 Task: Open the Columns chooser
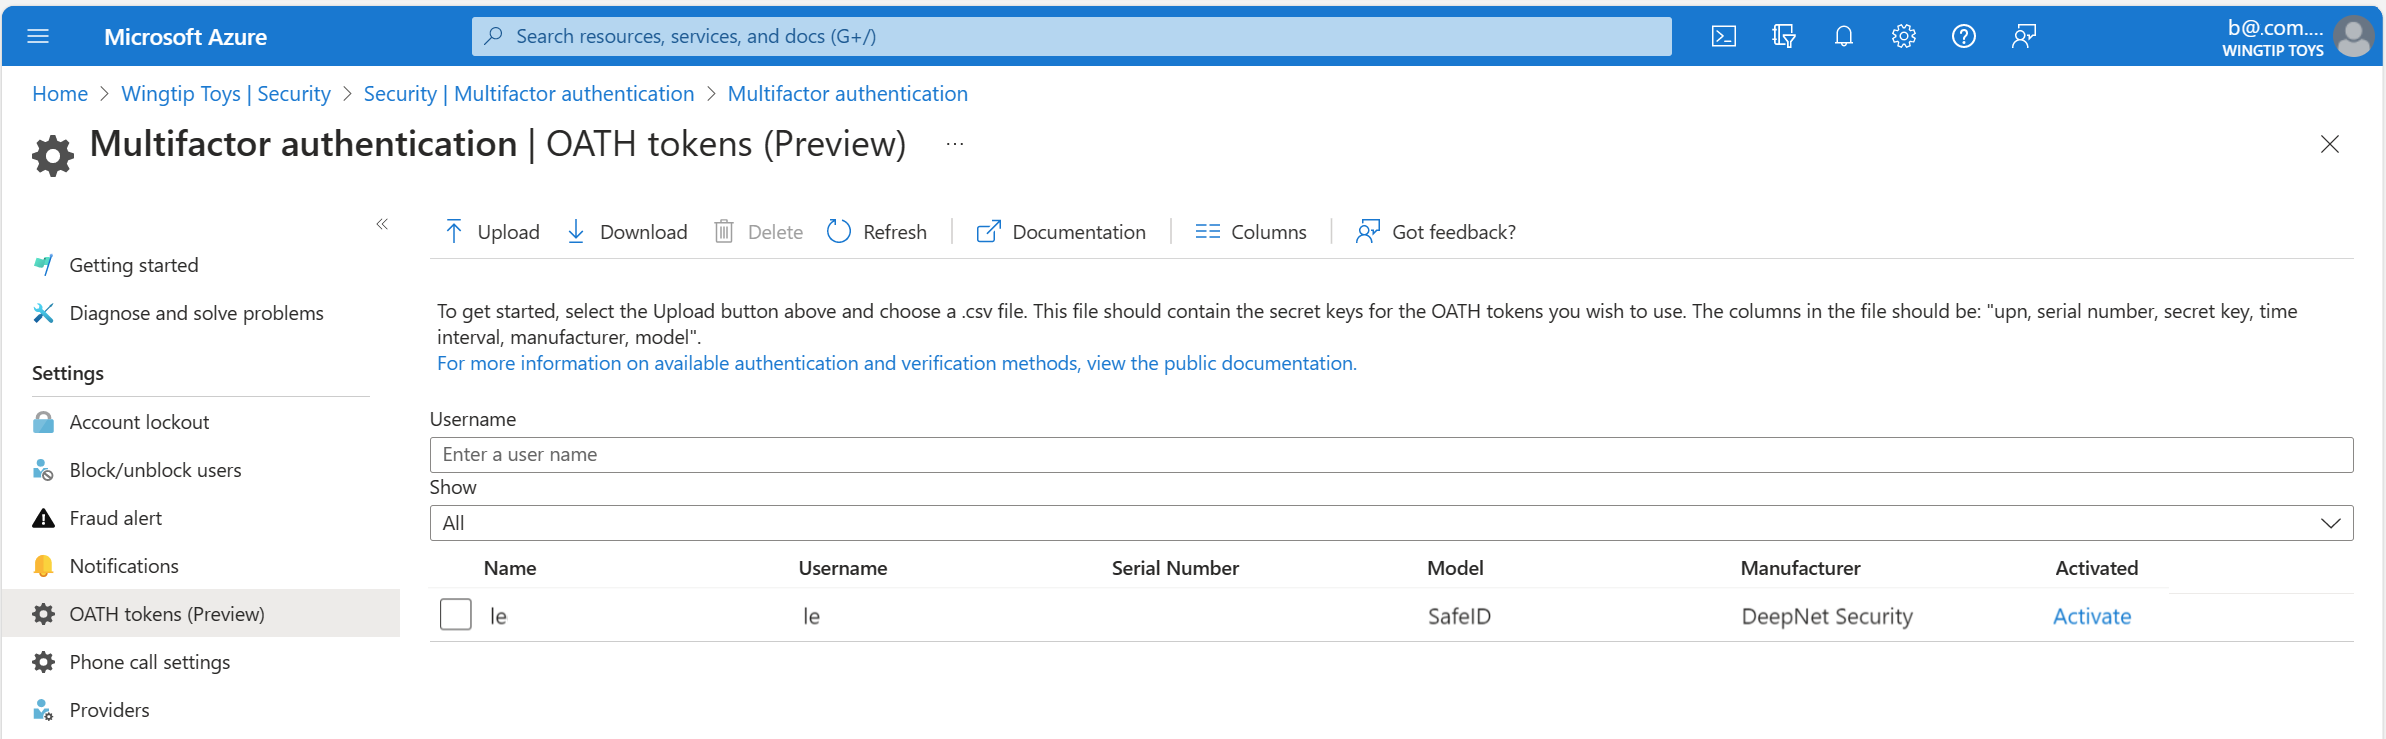click(1251, 232)
